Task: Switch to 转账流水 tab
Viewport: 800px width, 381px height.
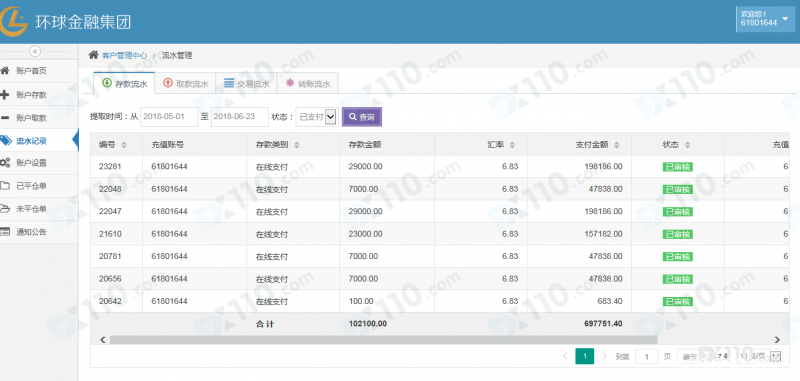Action: coord(307,83)
